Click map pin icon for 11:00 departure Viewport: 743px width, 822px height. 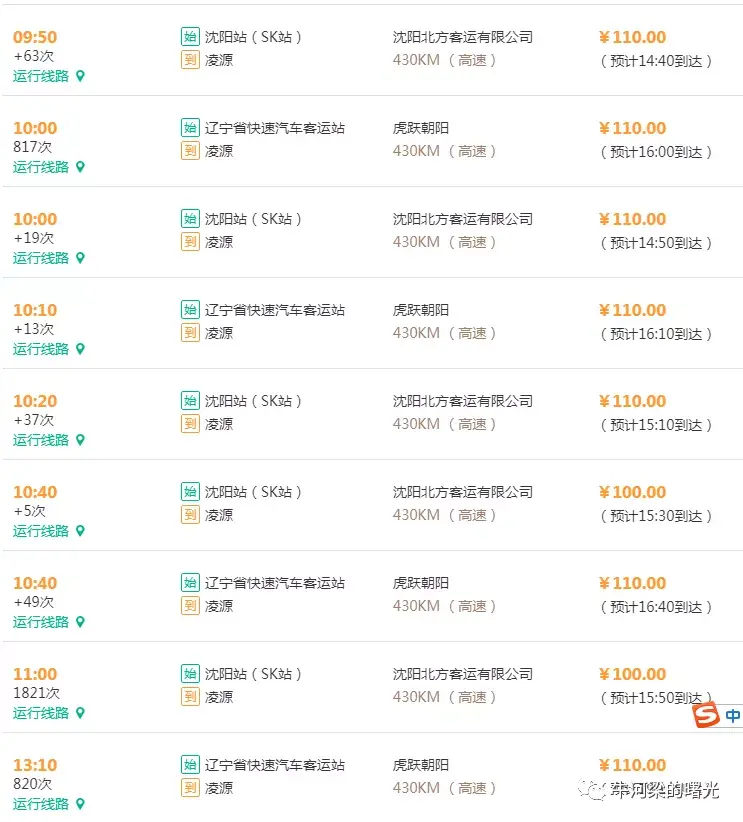tap(80, 713)
